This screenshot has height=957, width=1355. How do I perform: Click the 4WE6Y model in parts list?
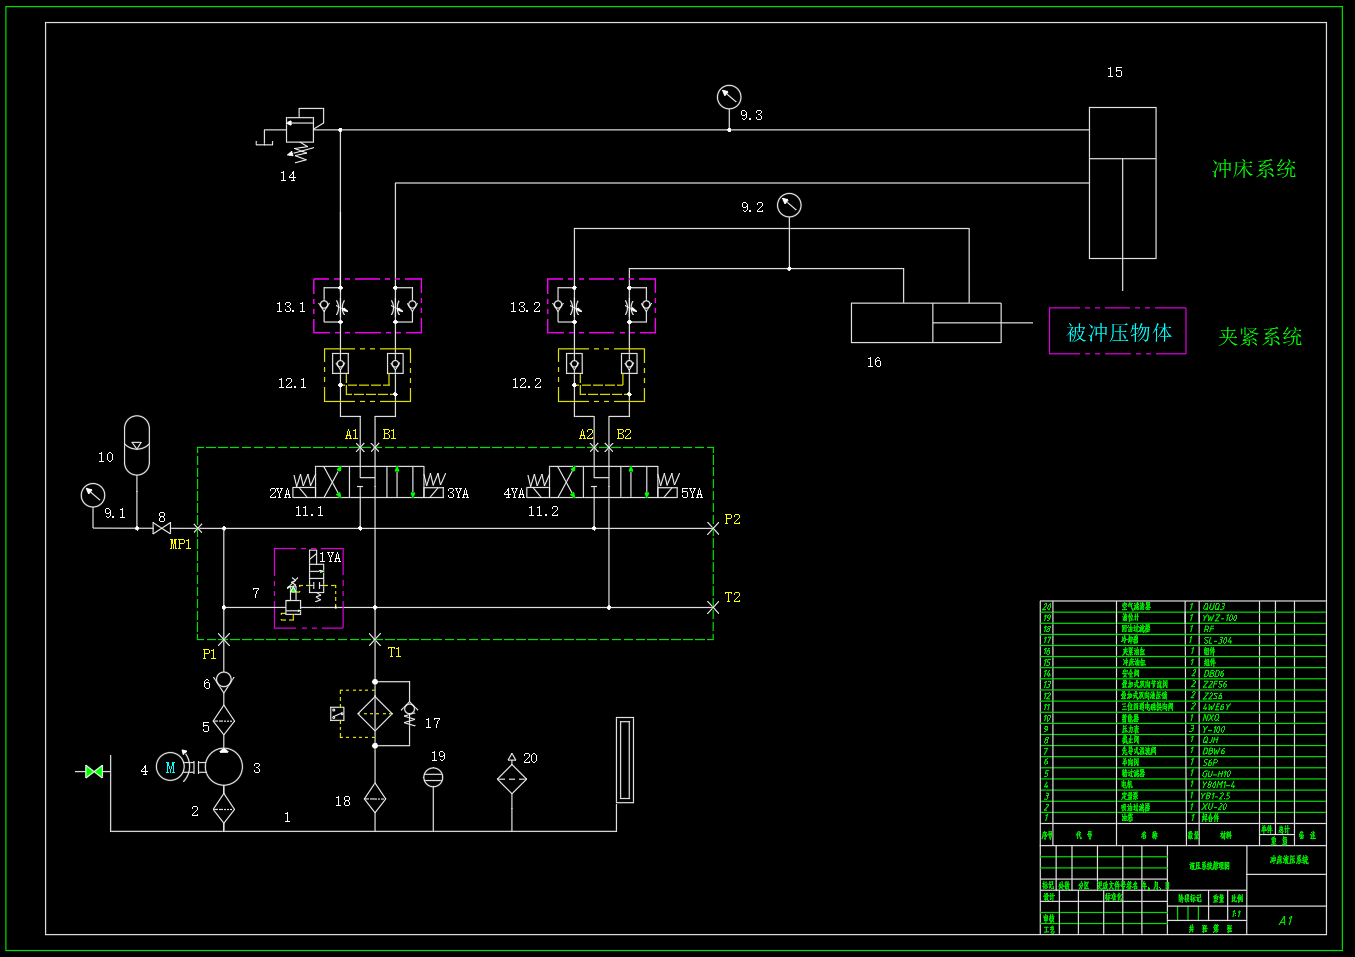[1216, 707]
